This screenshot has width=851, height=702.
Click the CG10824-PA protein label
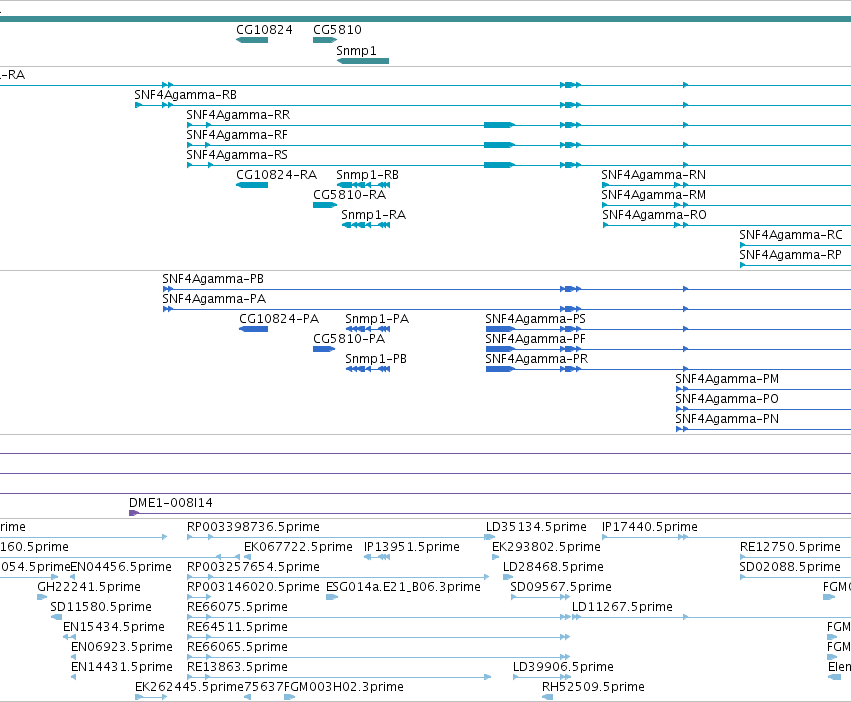click(x=279, y=319)
